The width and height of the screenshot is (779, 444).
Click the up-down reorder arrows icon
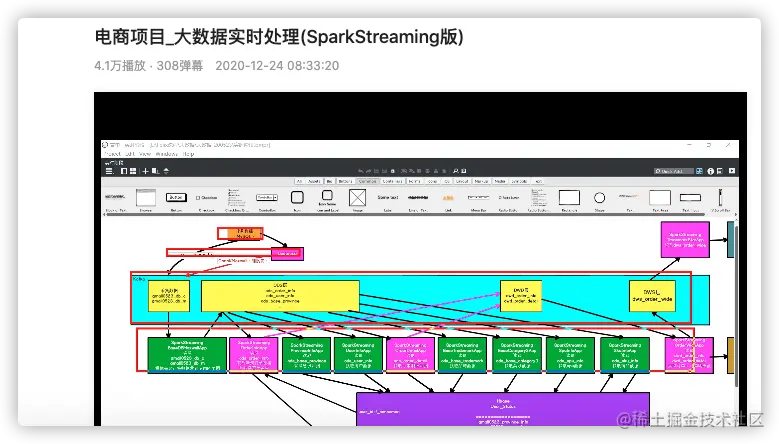click(166, 171)
